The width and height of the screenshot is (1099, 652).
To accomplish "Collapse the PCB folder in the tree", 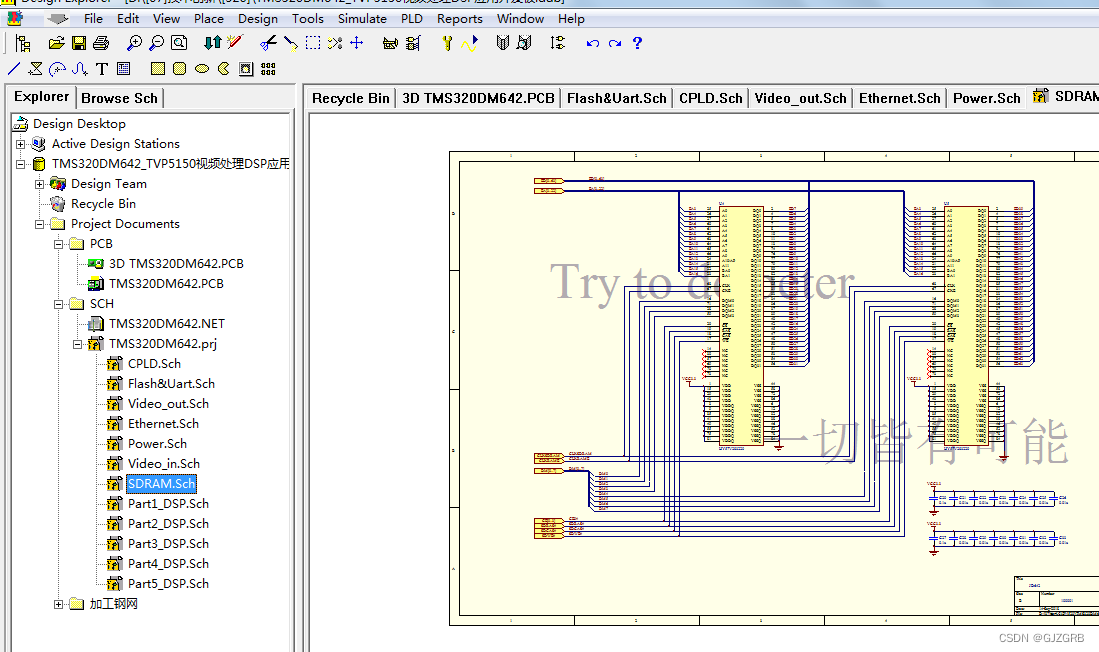I will (59, 244).
